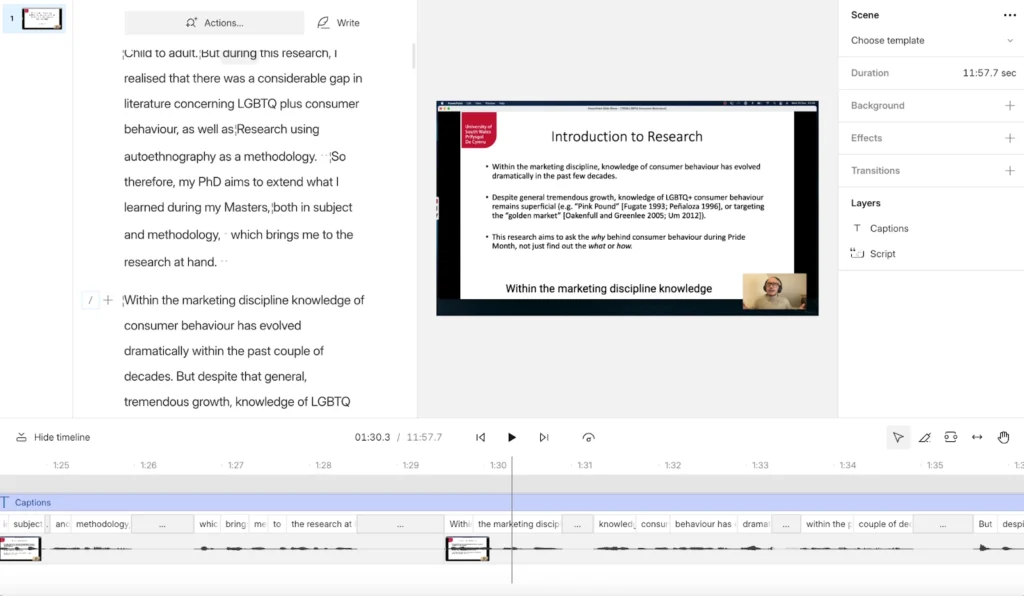1024x596 pixels.
Task: Select the range resize tool with horizontal arrows
Action: 976,437
